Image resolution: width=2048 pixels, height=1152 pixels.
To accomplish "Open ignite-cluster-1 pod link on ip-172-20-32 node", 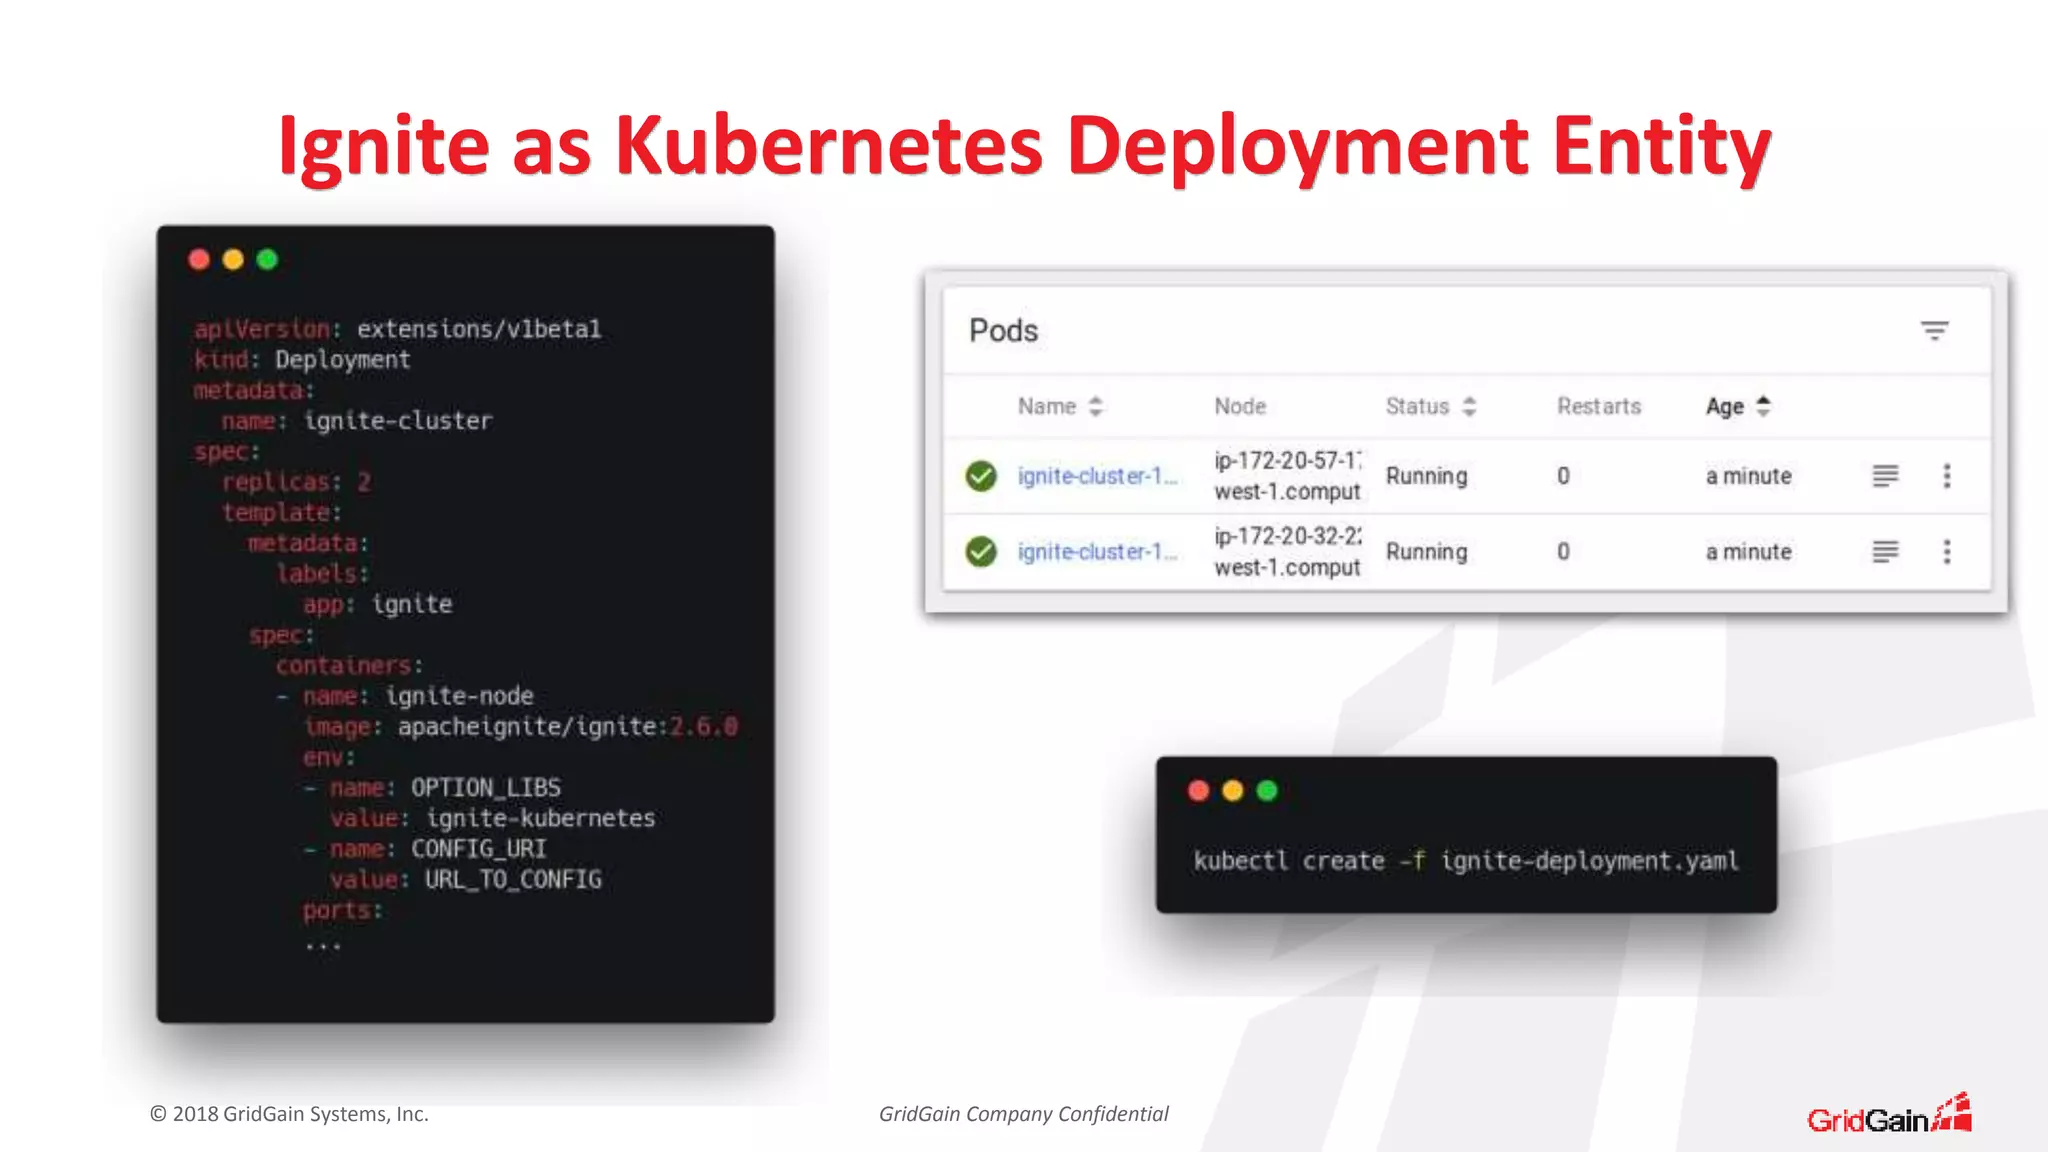I will tap(1097, 551).
